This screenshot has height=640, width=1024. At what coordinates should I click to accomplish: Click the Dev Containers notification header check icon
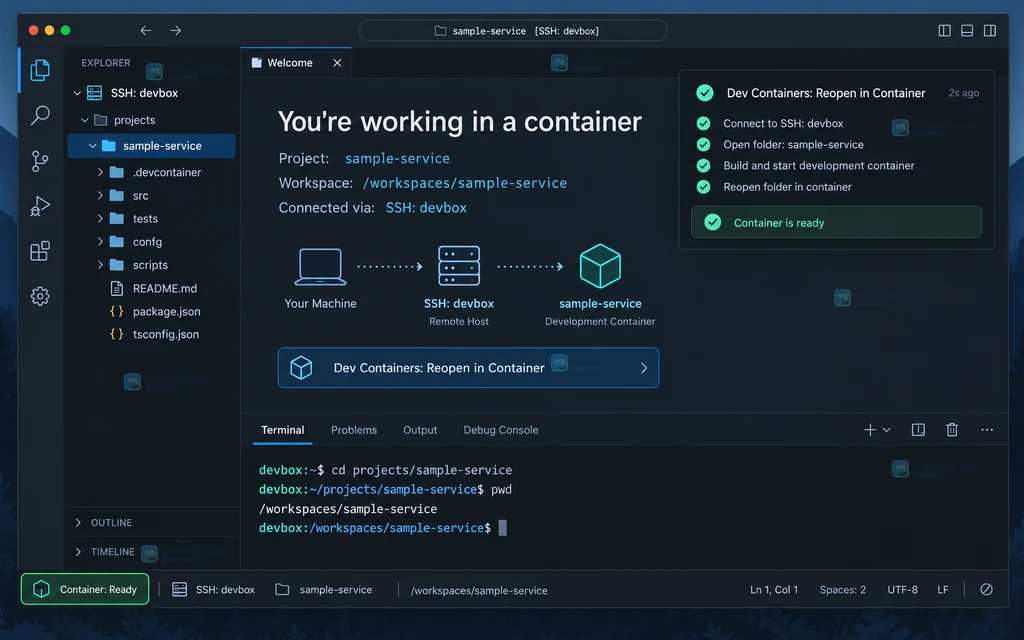pos(705,93)
